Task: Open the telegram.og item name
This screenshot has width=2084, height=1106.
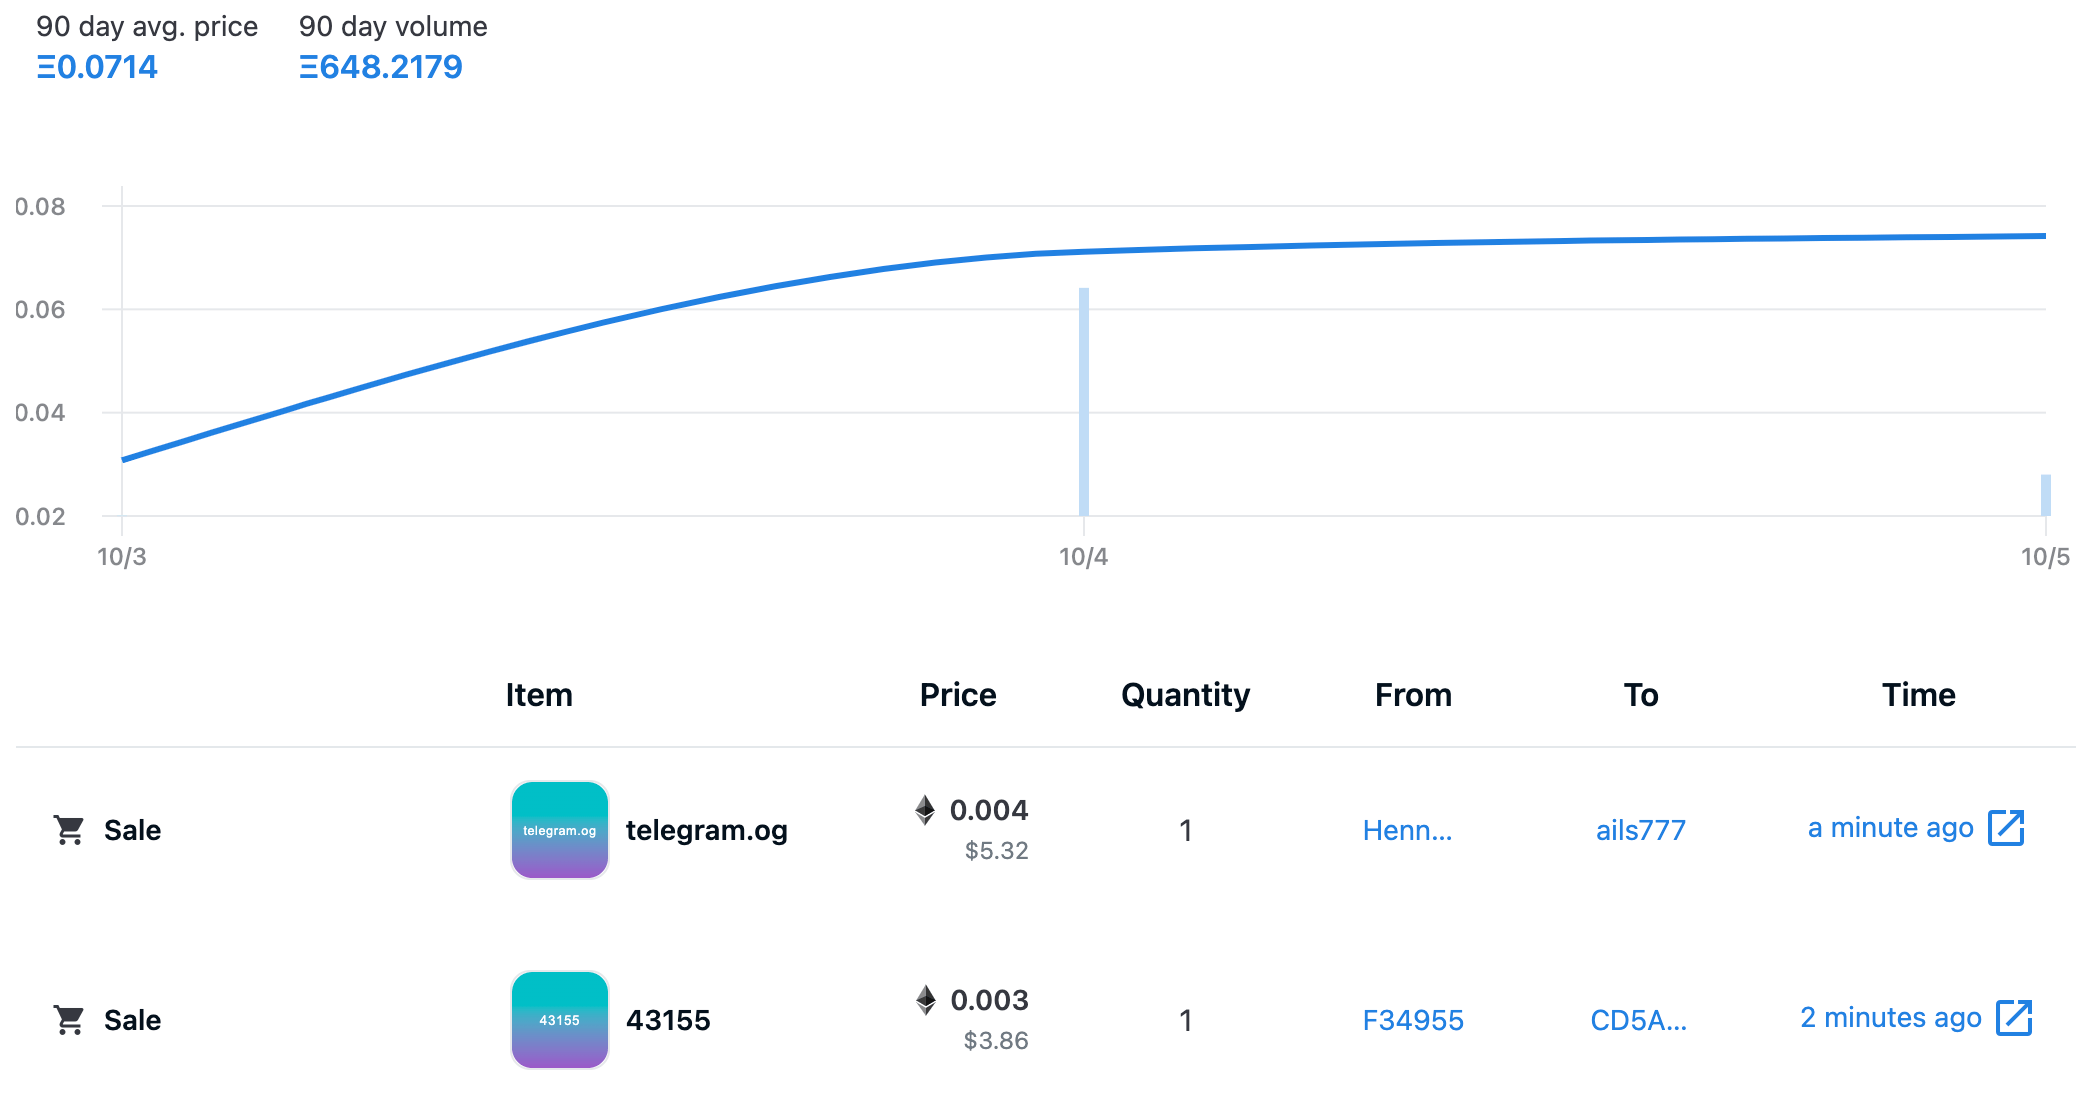Action: [707, 830]
